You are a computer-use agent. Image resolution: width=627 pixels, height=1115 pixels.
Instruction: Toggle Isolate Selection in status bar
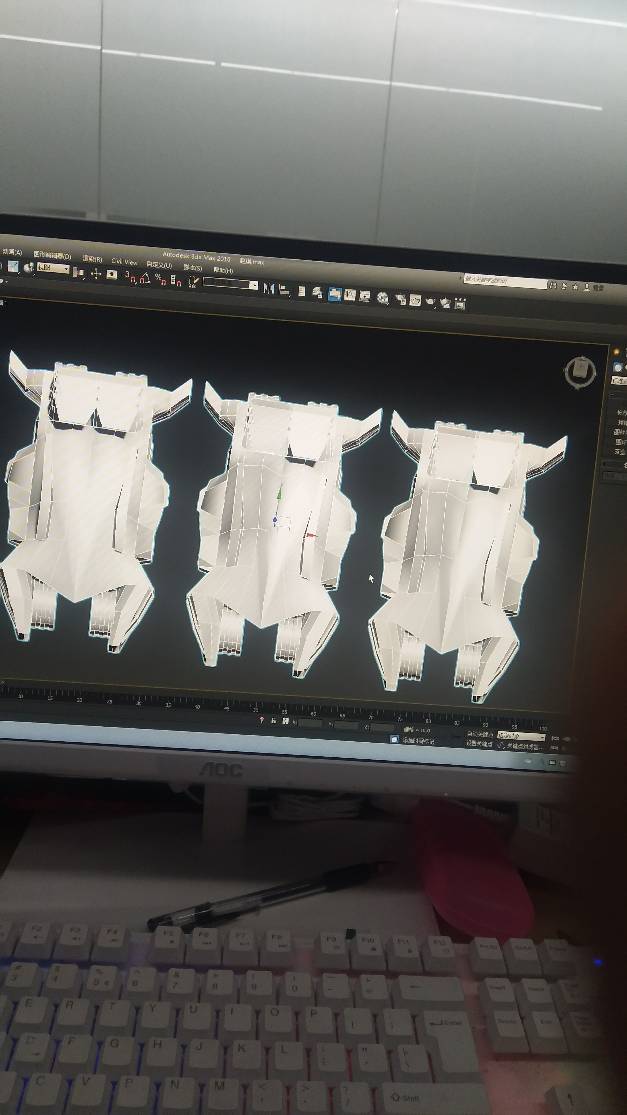pos(262,720)
